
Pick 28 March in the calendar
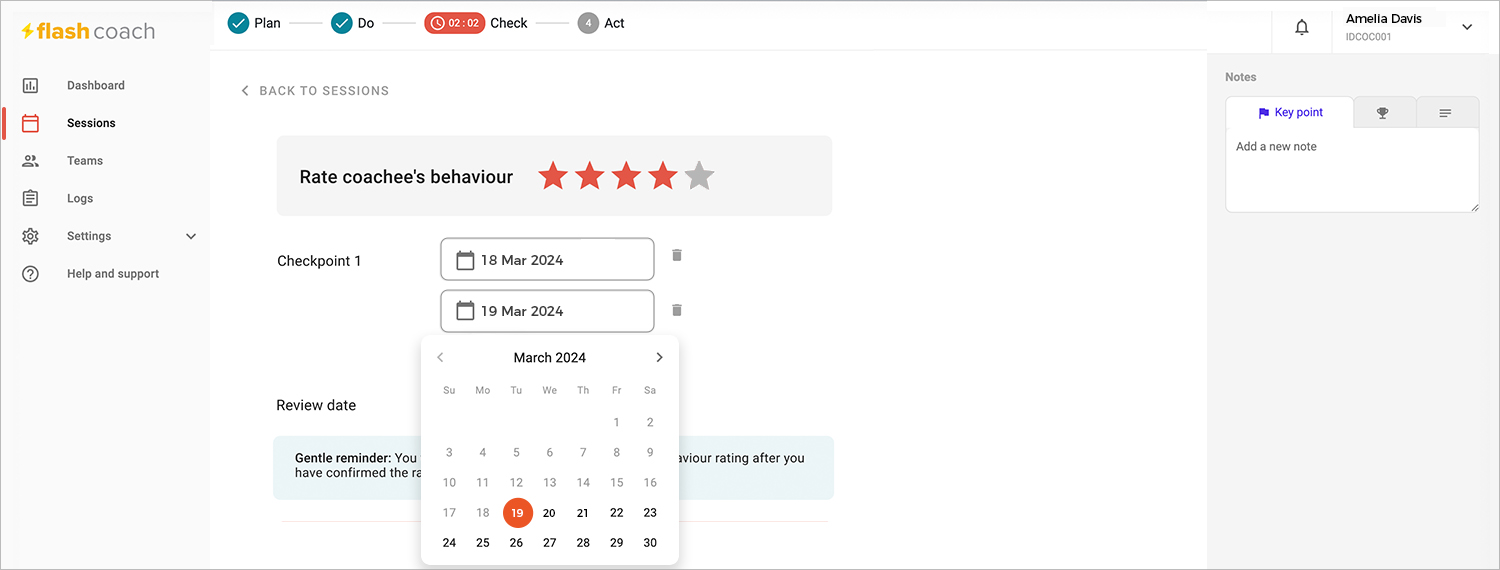click(x=583, y=543)
